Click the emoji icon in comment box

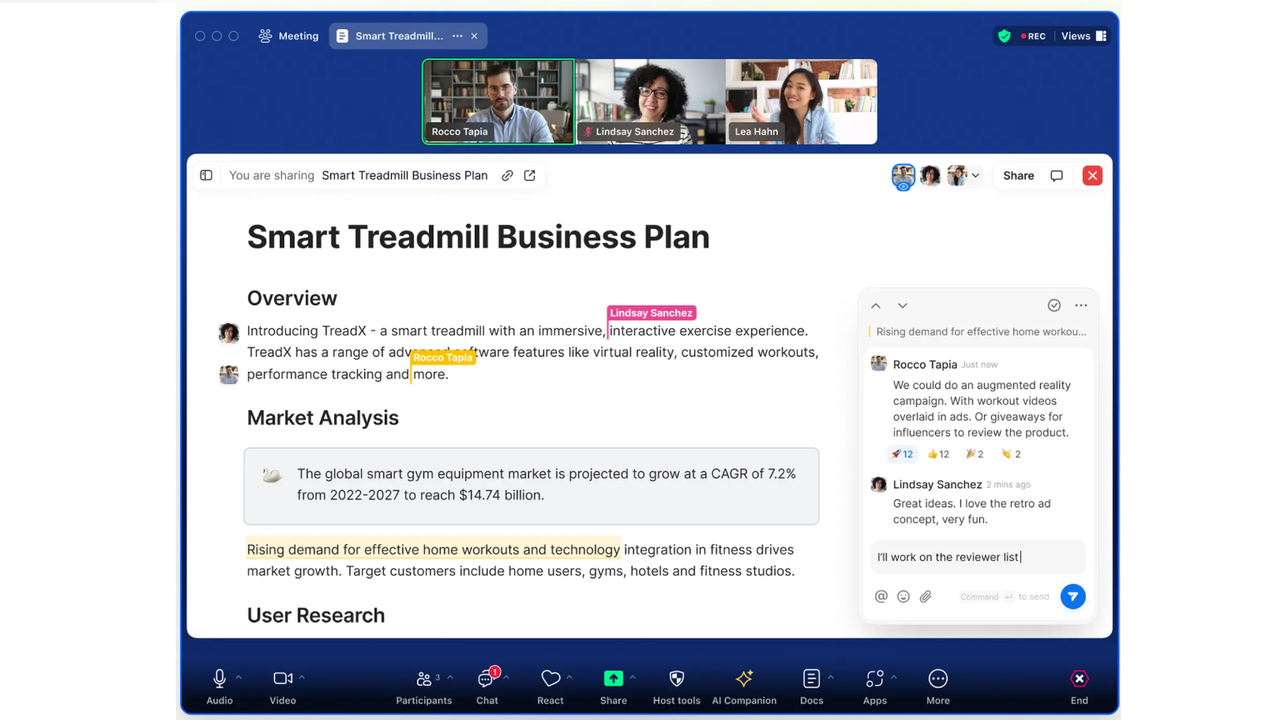point(903,597)
